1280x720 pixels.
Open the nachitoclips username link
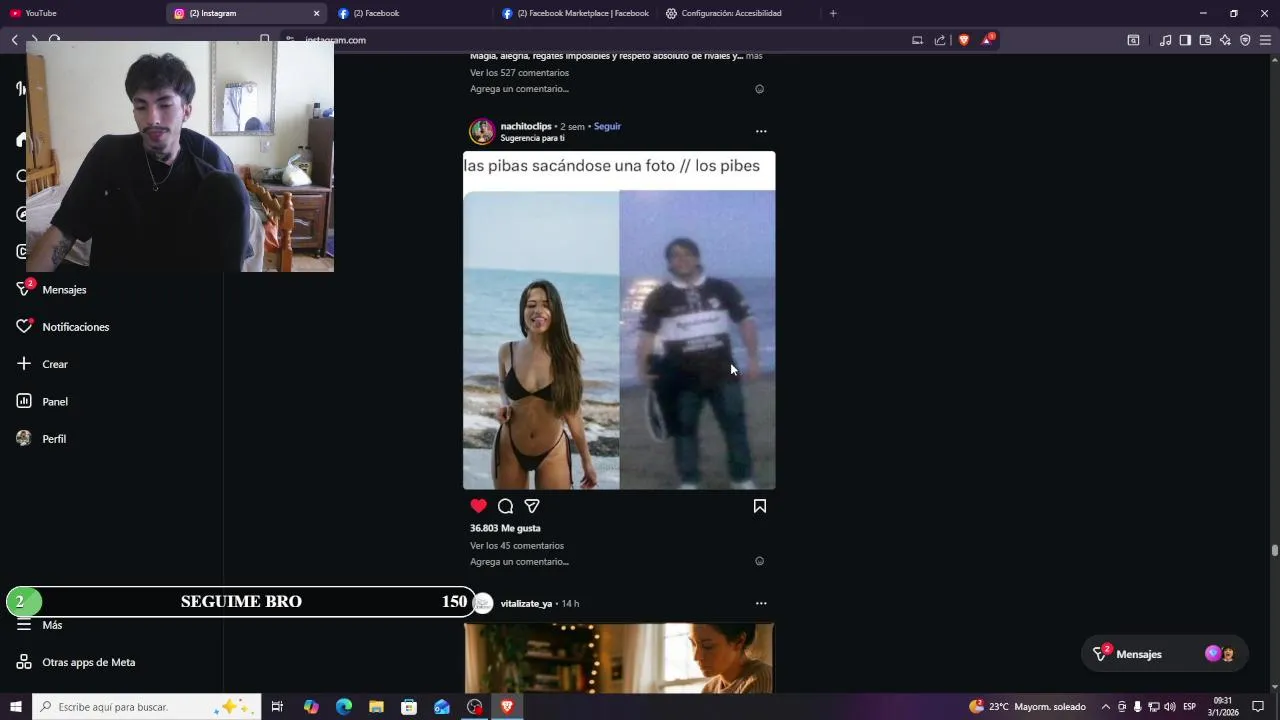coord(526,126)
